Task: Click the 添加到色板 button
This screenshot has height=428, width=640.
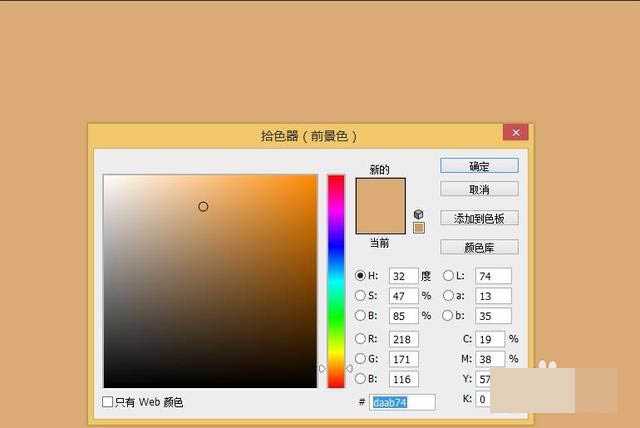Action: pyautogui.click(x=479, y=218)
